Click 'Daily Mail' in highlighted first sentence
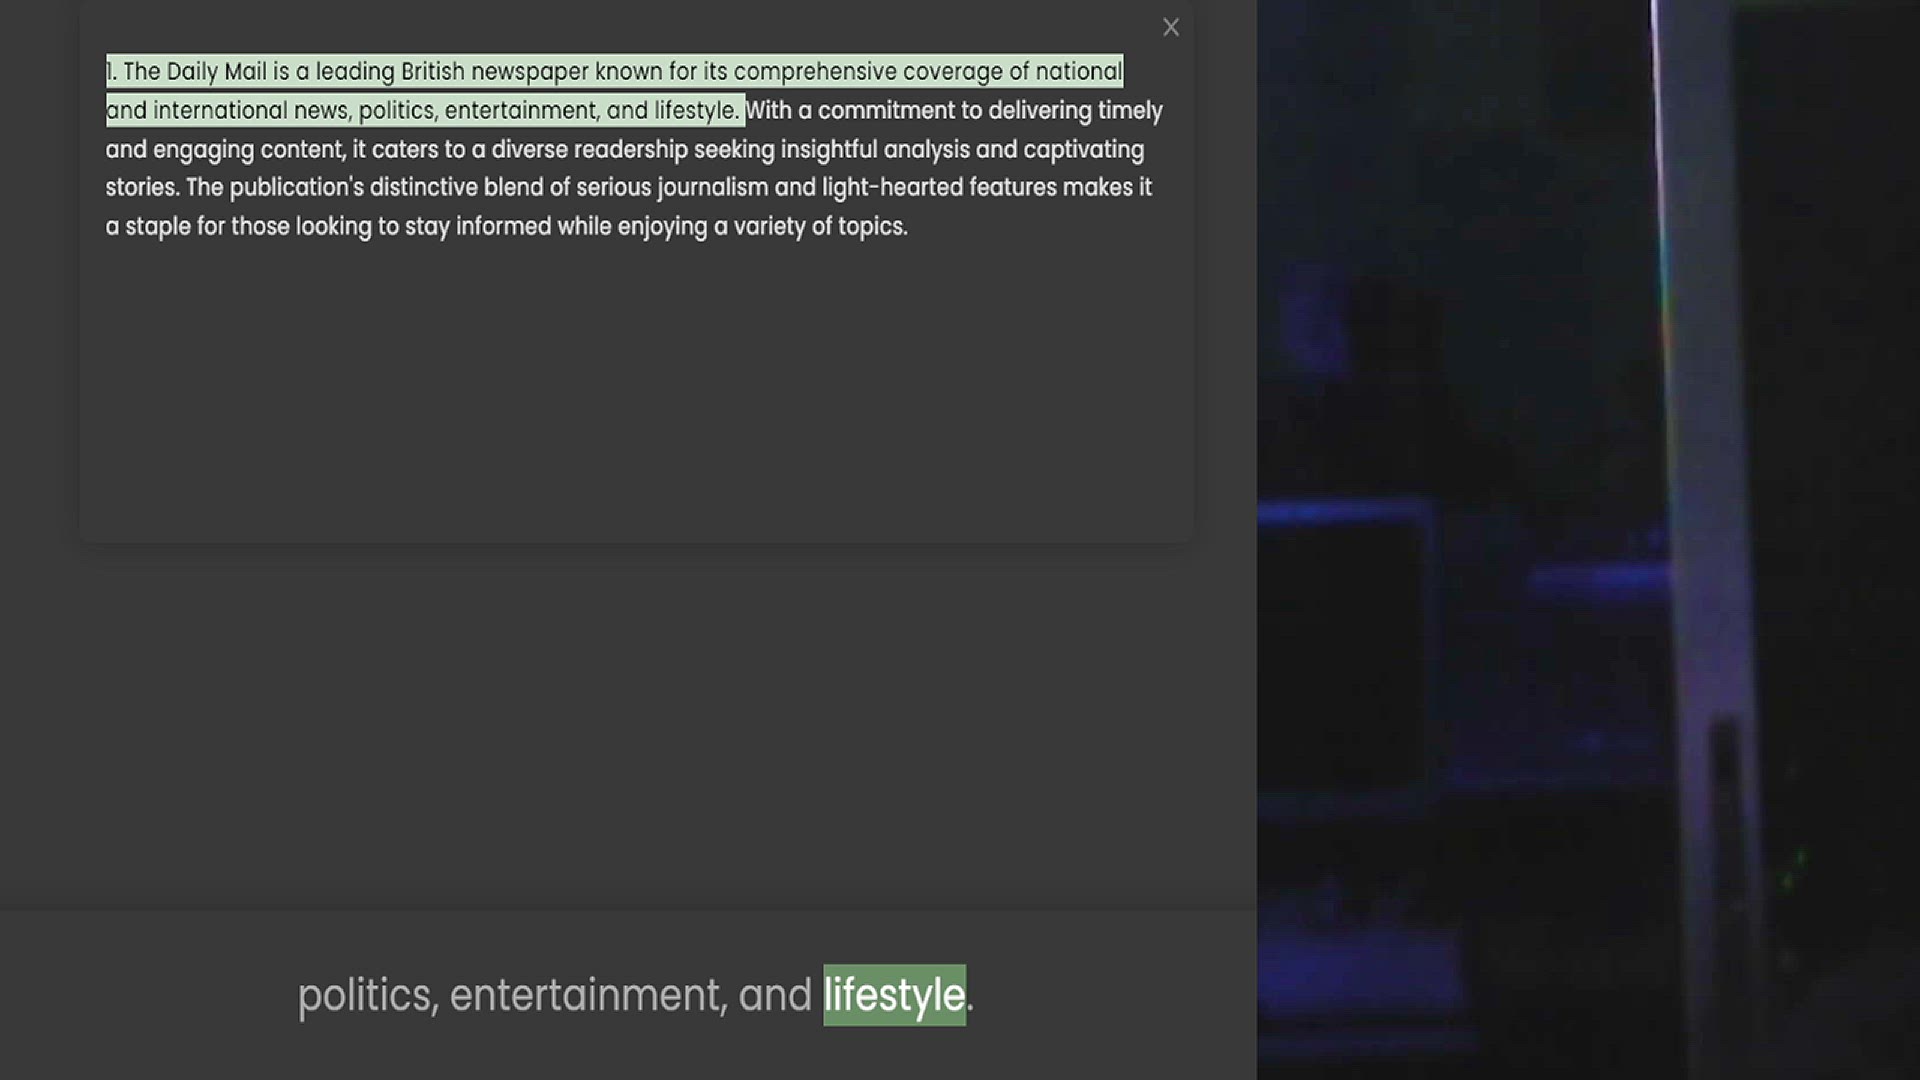 [216, 72]
